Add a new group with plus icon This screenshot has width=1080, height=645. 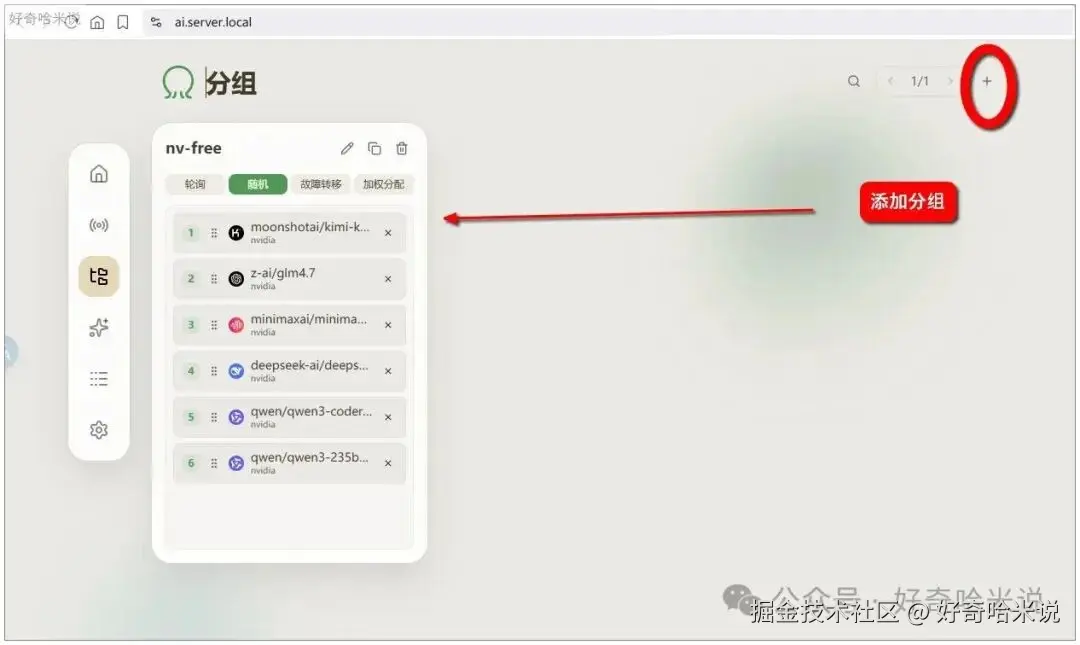tap(986, 81)
